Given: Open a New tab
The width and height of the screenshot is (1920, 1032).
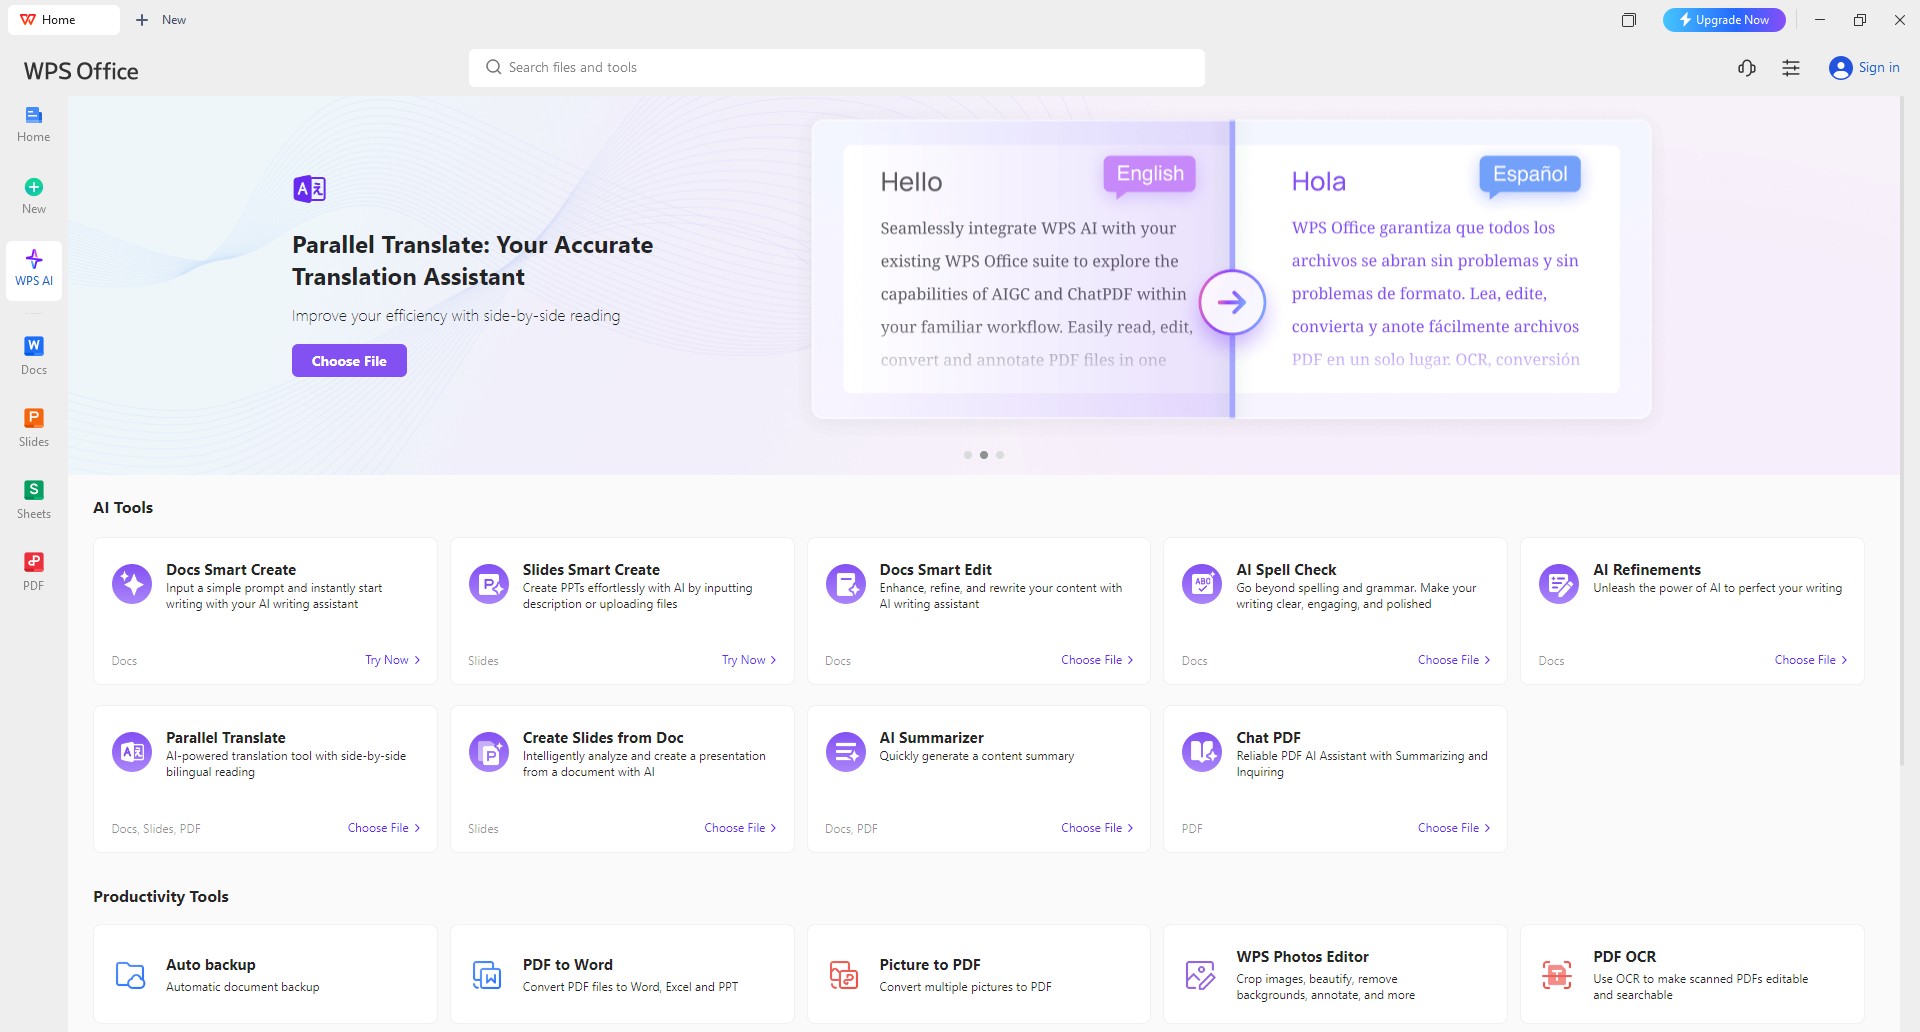Looking at the screenshot, I should coord(161,20).
